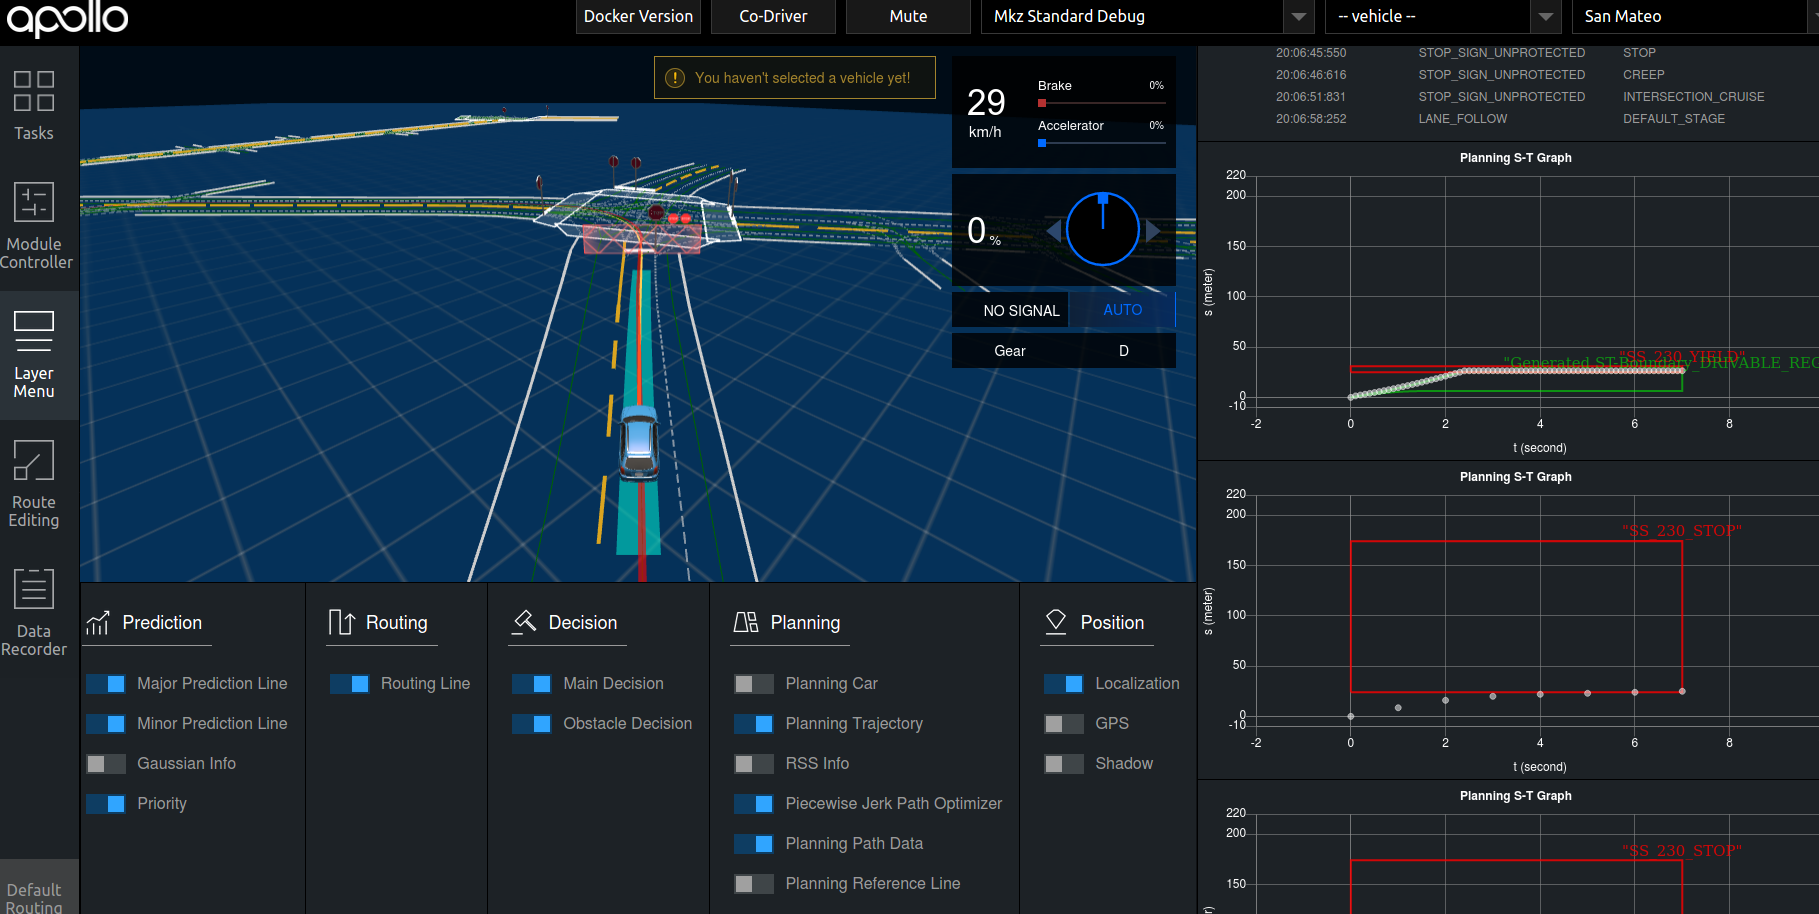Click the Accelerator percentage bar

point(1102,143)
